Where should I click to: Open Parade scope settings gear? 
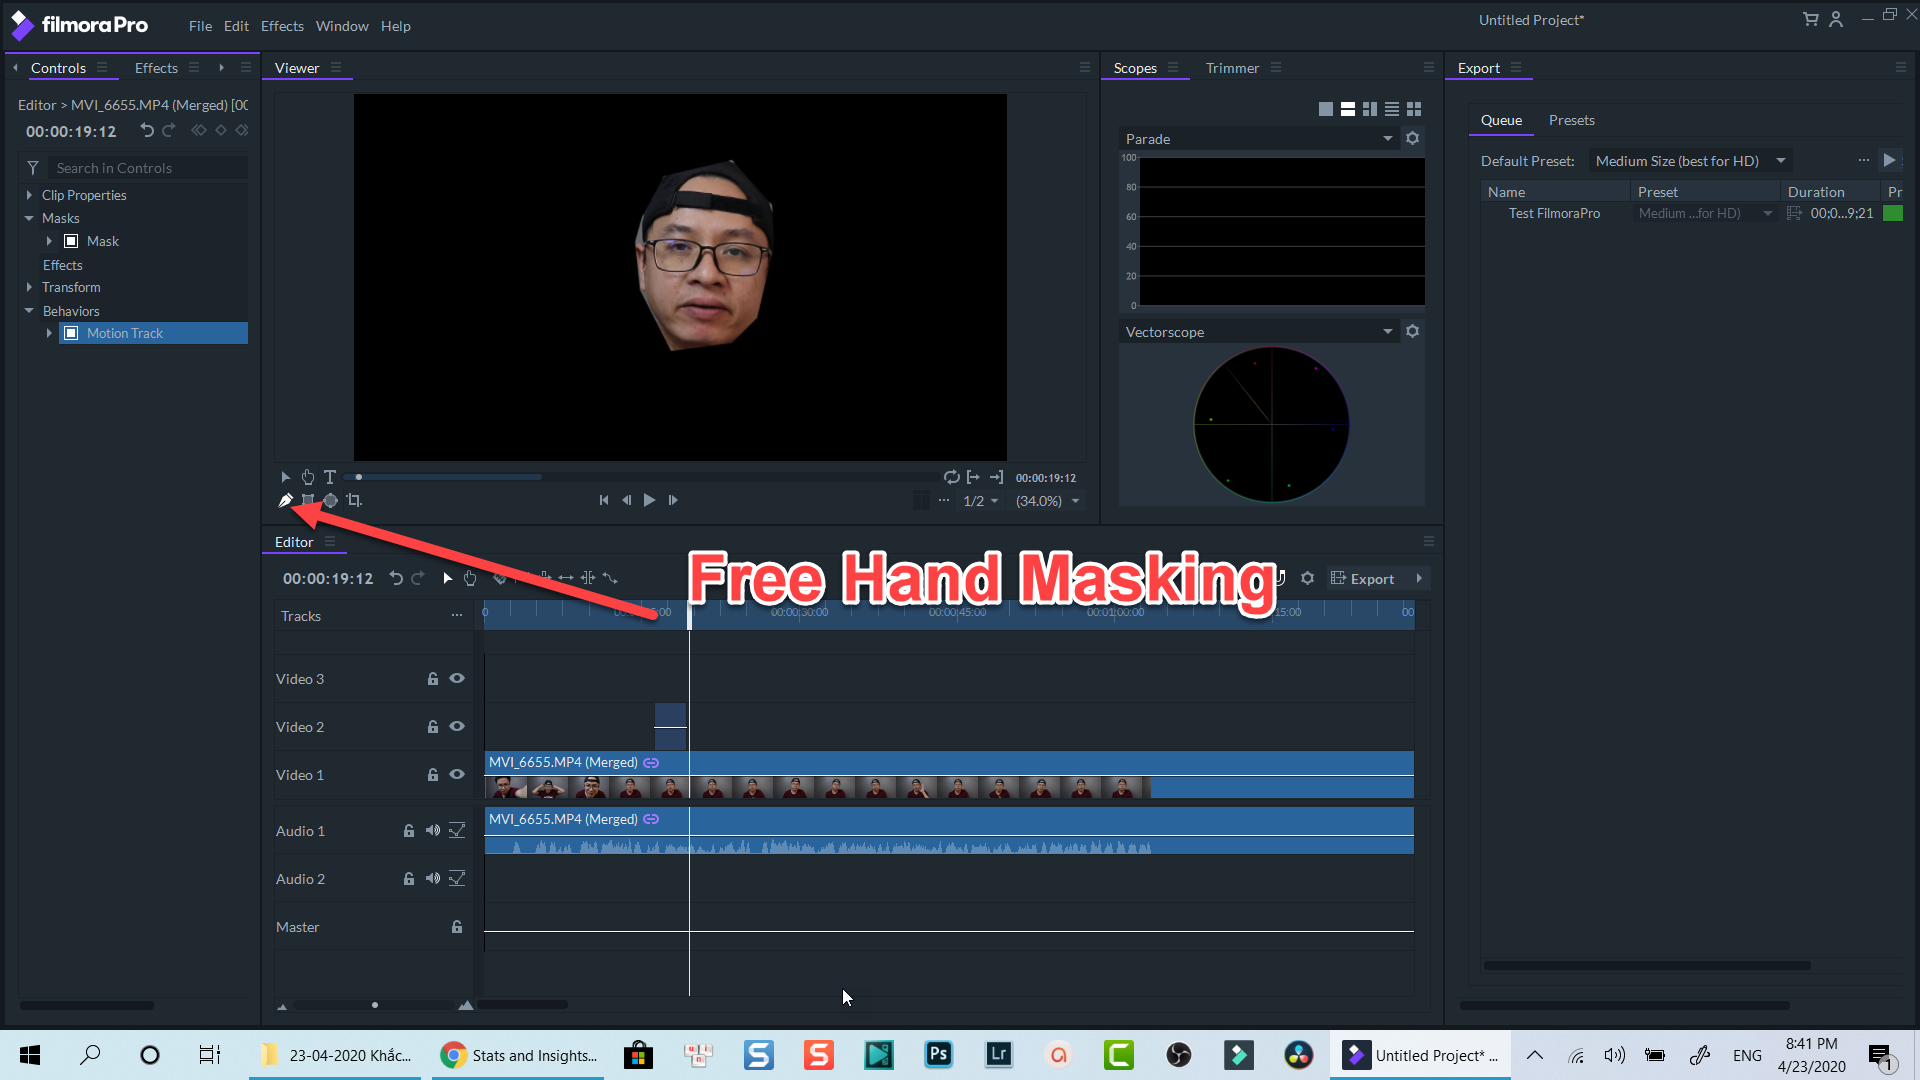click(x=1412, y=138)
